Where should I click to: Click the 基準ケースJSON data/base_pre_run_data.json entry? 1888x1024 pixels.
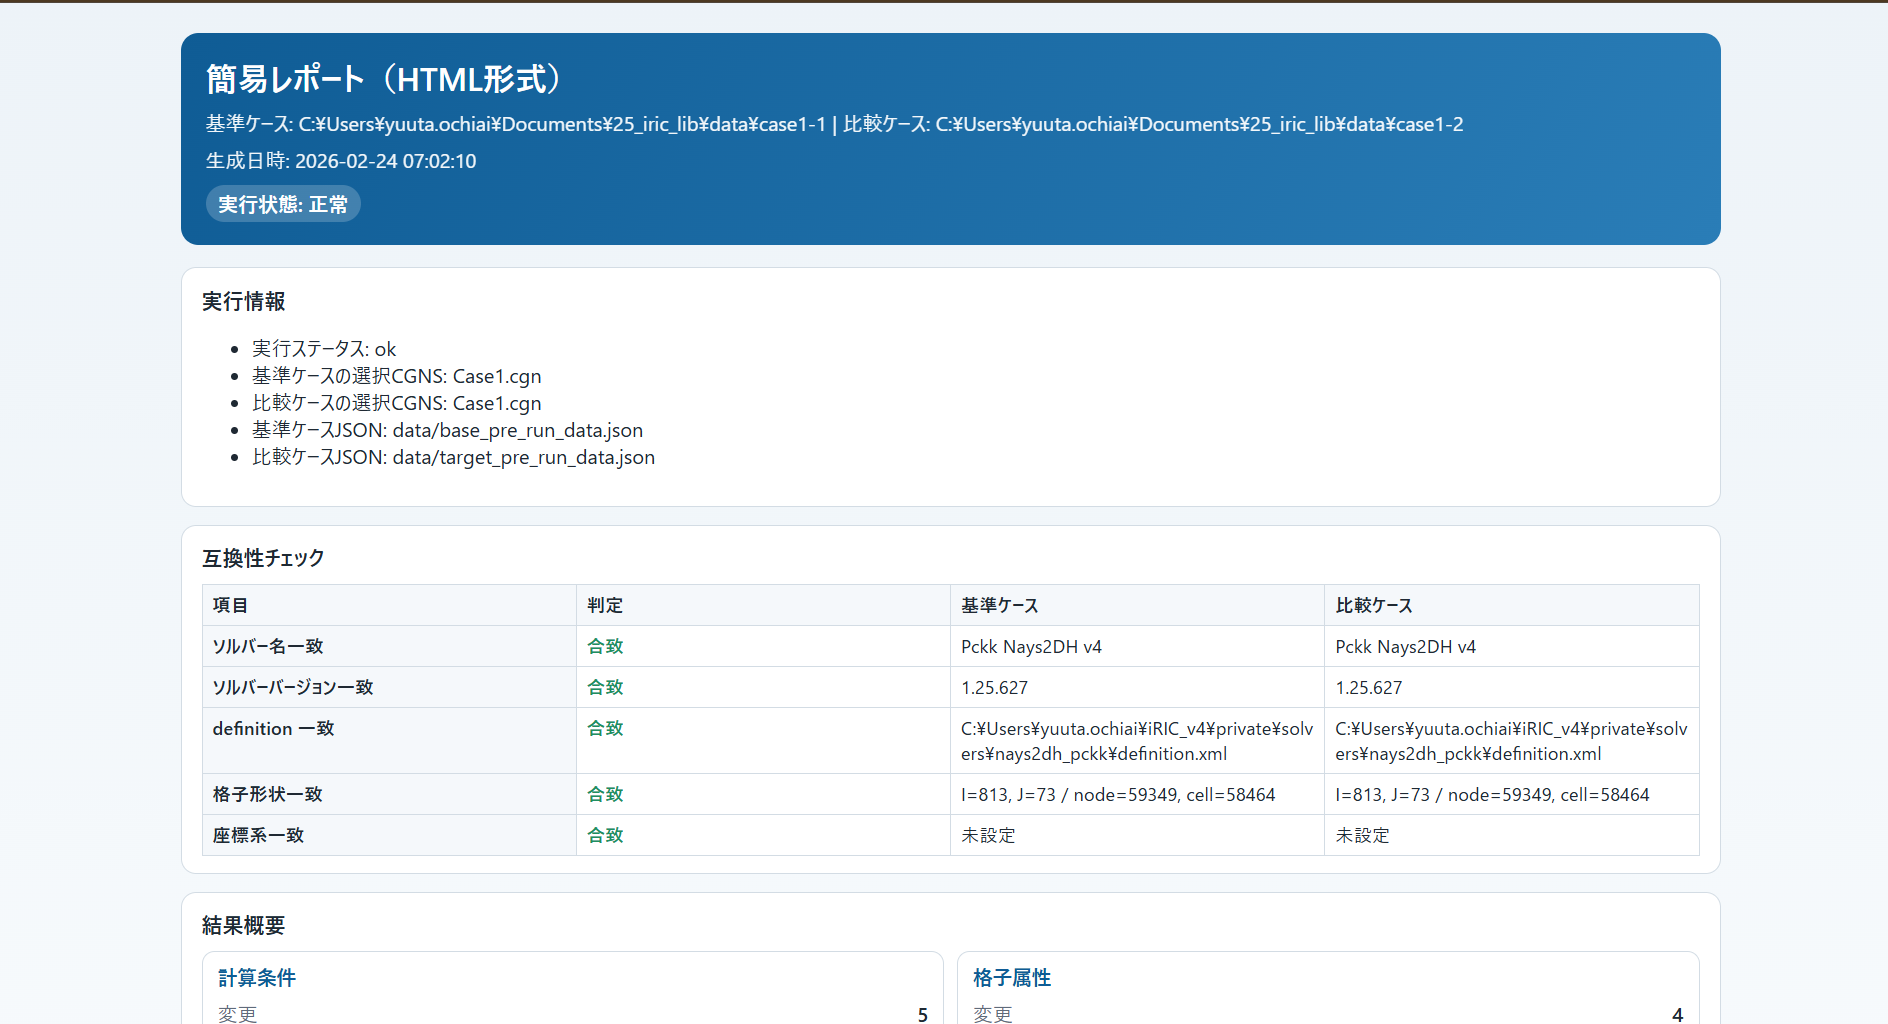click(x=447, y=430)
